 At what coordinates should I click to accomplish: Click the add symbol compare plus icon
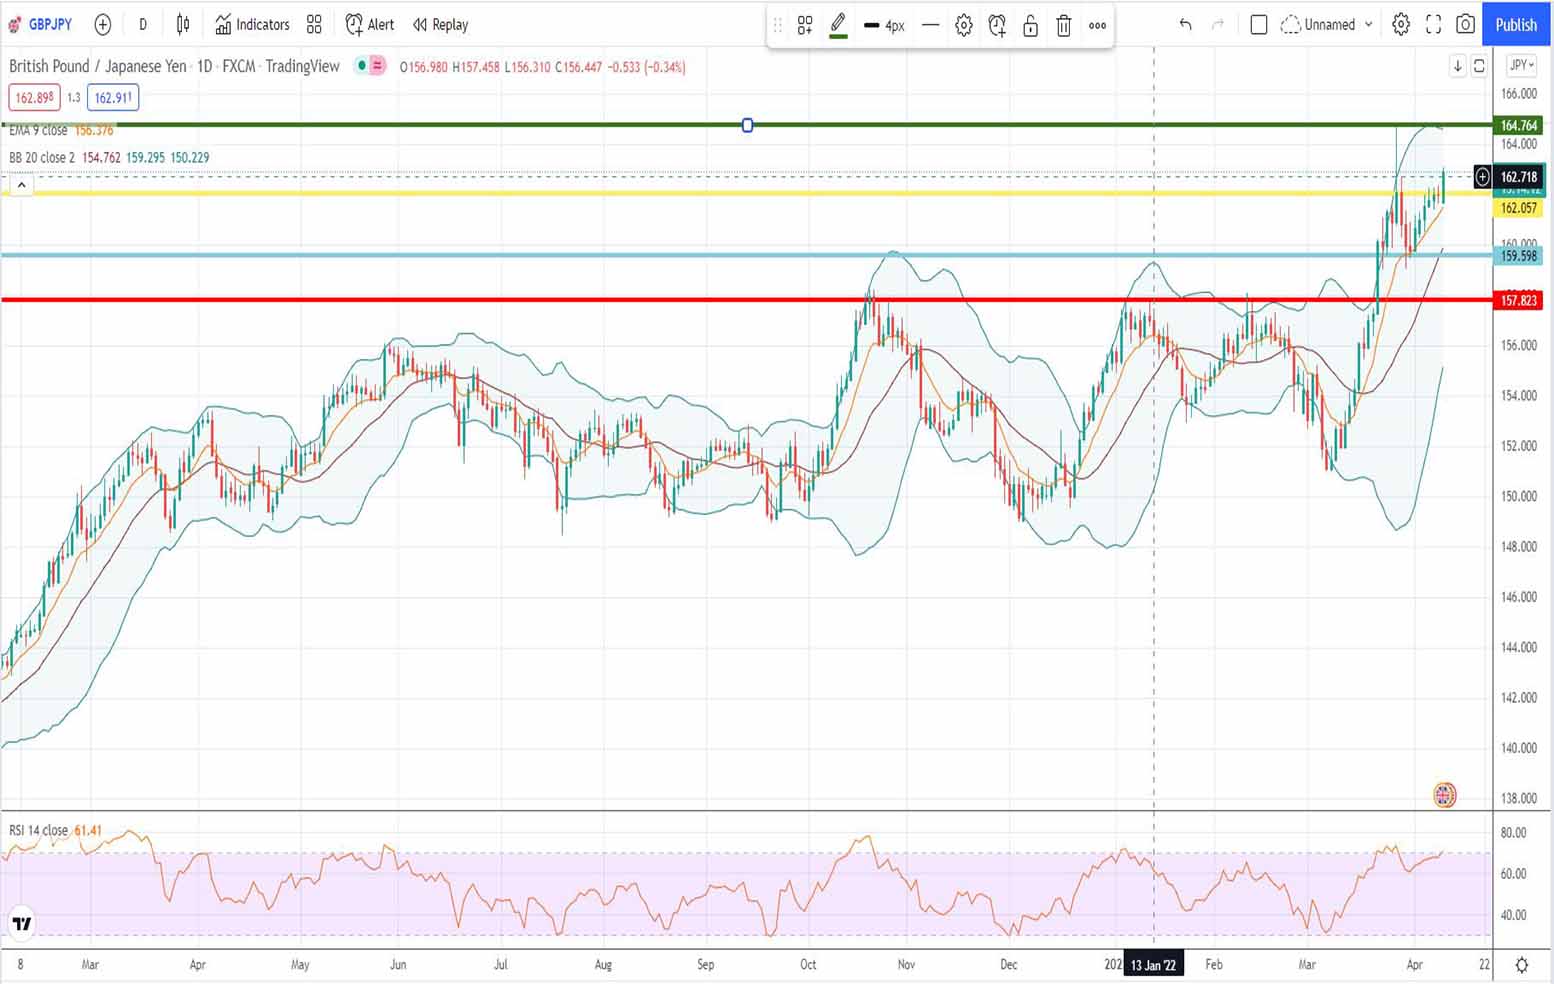tap(102, 25)
